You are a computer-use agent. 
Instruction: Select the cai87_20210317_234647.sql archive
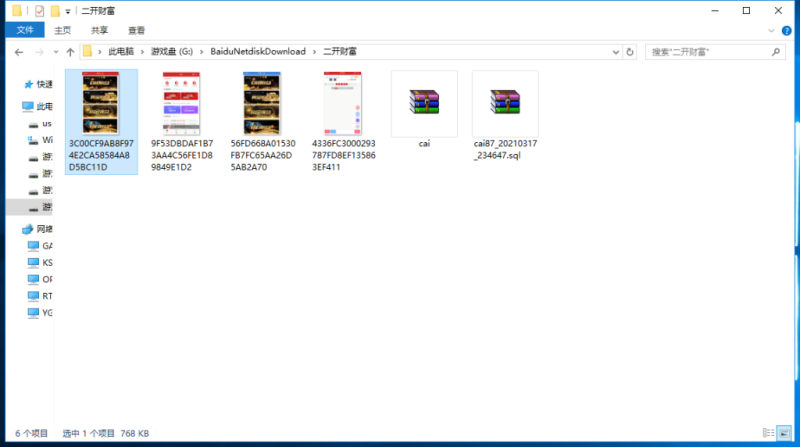tap(504, 103)
